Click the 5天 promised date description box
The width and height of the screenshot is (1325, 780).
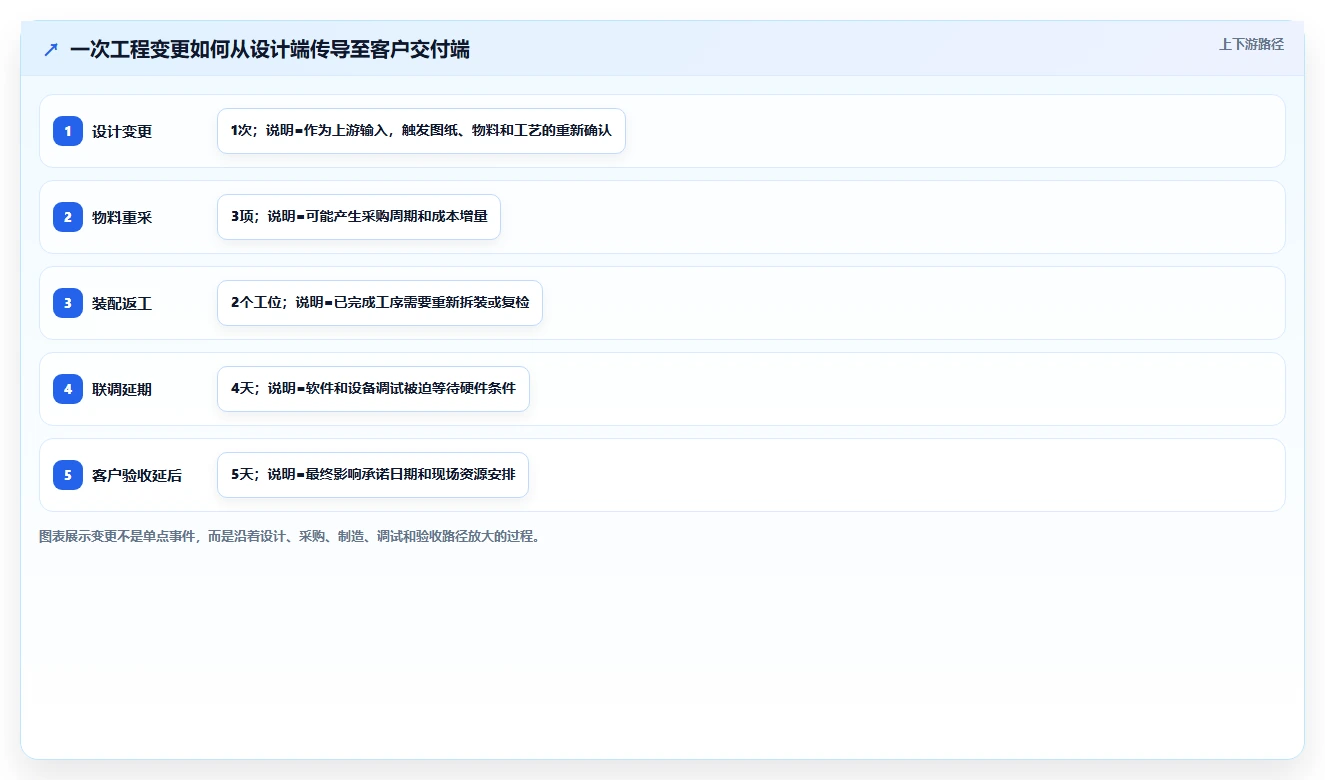pyautogui.click(x=373, y=475)
